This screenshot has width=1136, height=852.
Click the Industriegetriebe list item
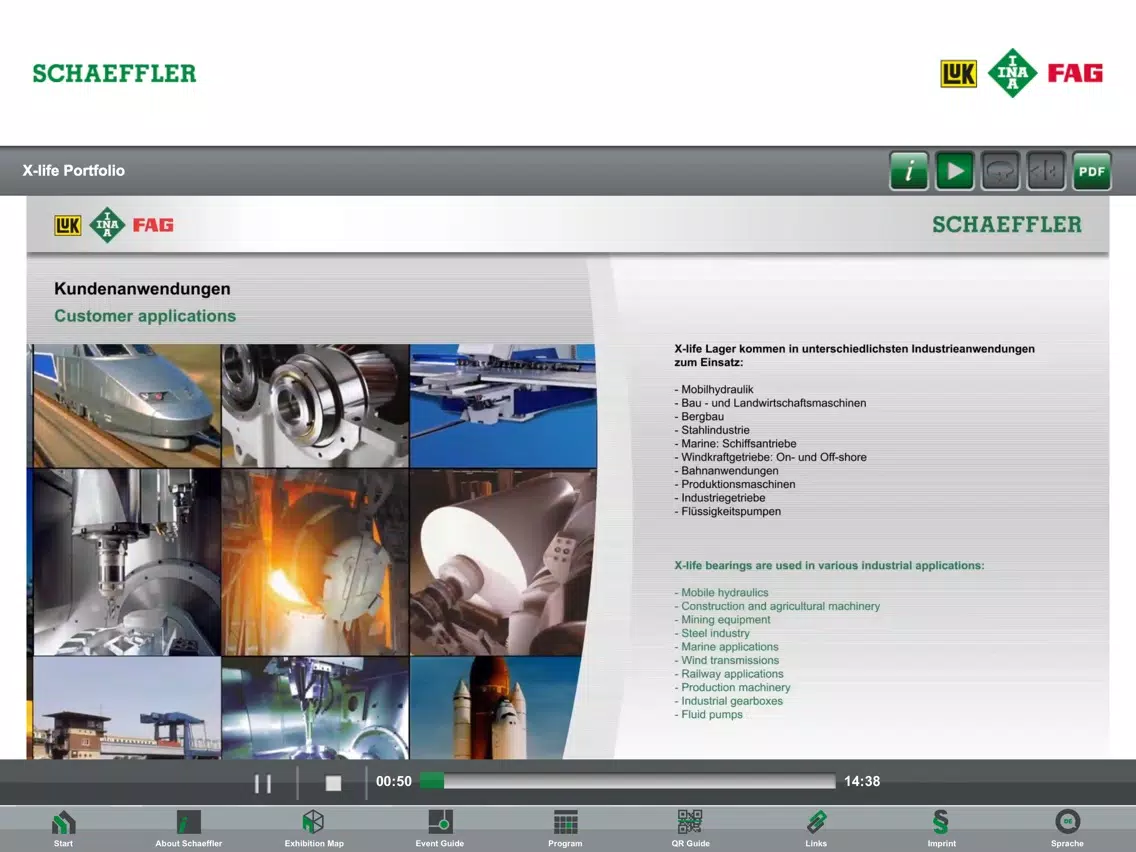[x=720, y=498]
